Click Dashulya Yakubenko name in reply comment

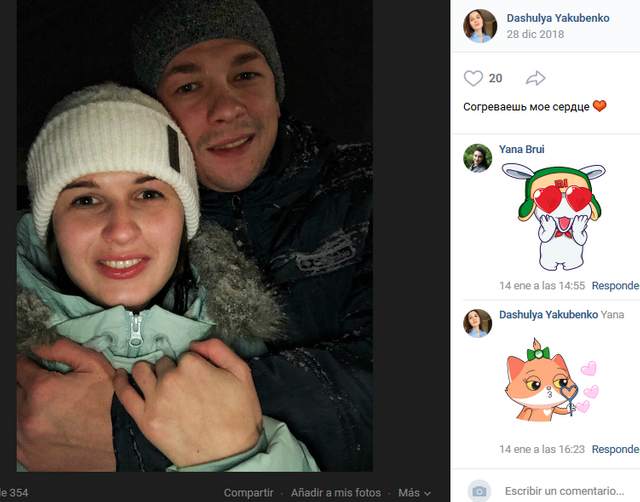coord(549,315)
